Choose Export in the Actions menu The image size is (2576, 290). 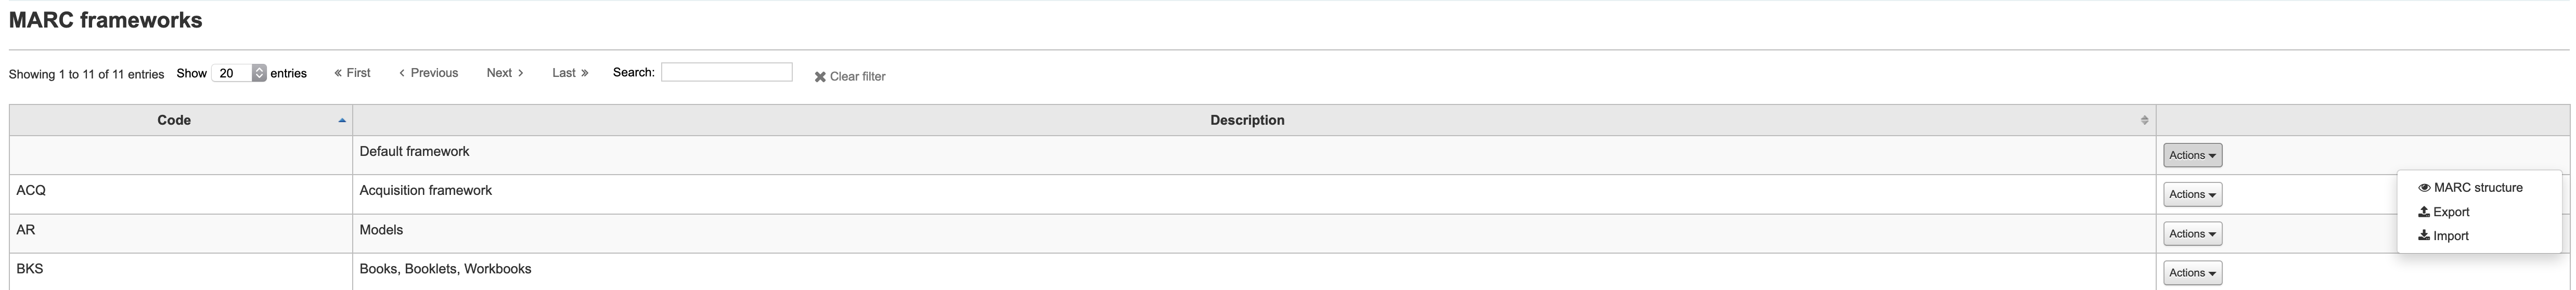point(2451,212)
